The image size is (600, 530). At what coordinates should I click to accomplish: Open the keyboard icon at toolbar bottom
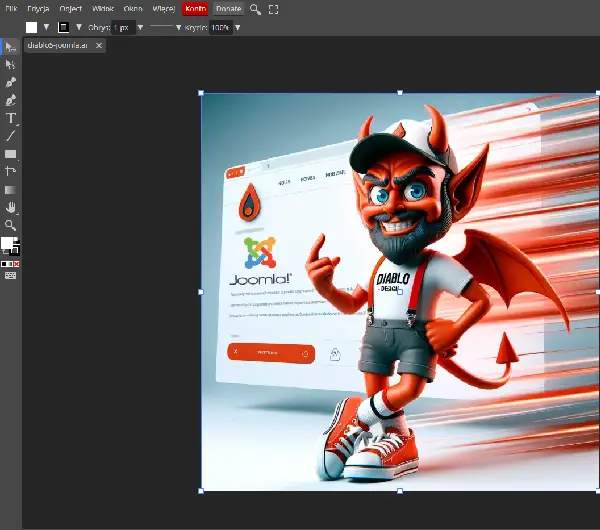click(x=10, y=275)
